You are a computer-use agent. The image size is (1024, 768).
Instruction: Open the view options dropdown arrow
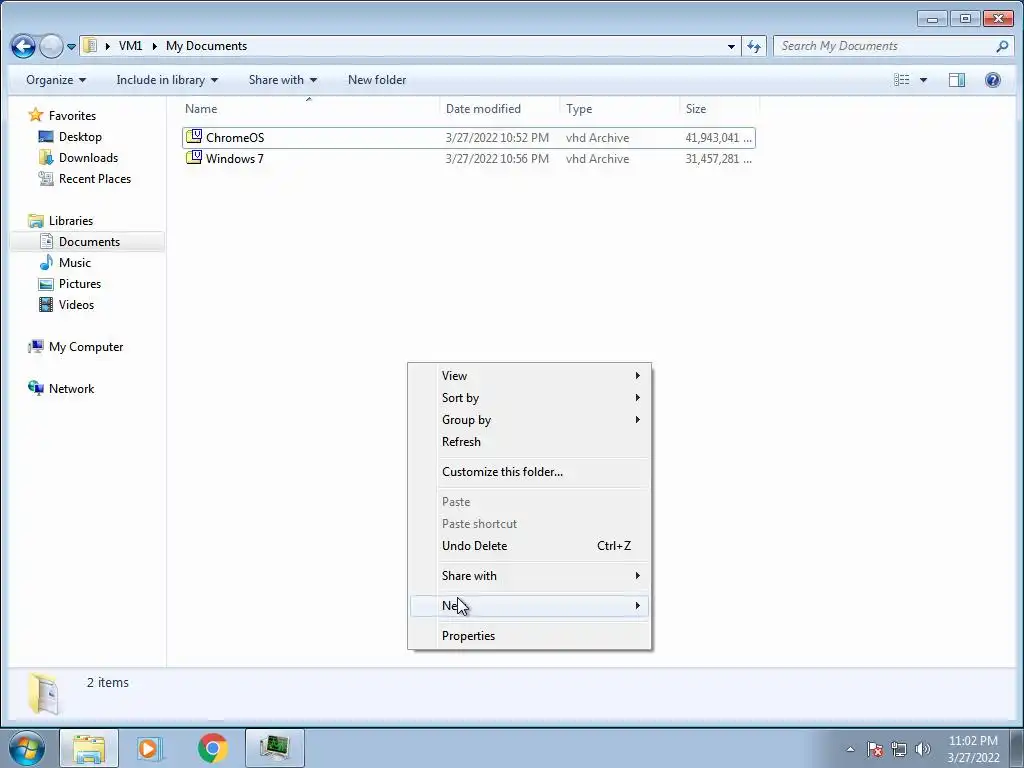point(923,80)
